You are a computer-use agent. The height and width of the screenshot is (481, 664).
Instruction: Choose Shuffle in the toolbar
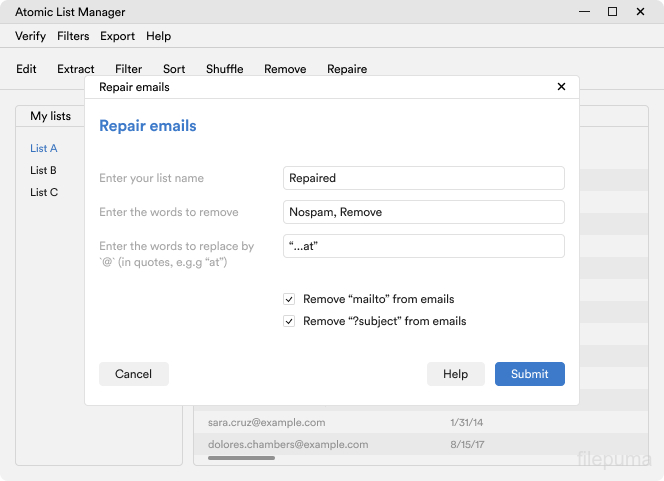[224, 69]
